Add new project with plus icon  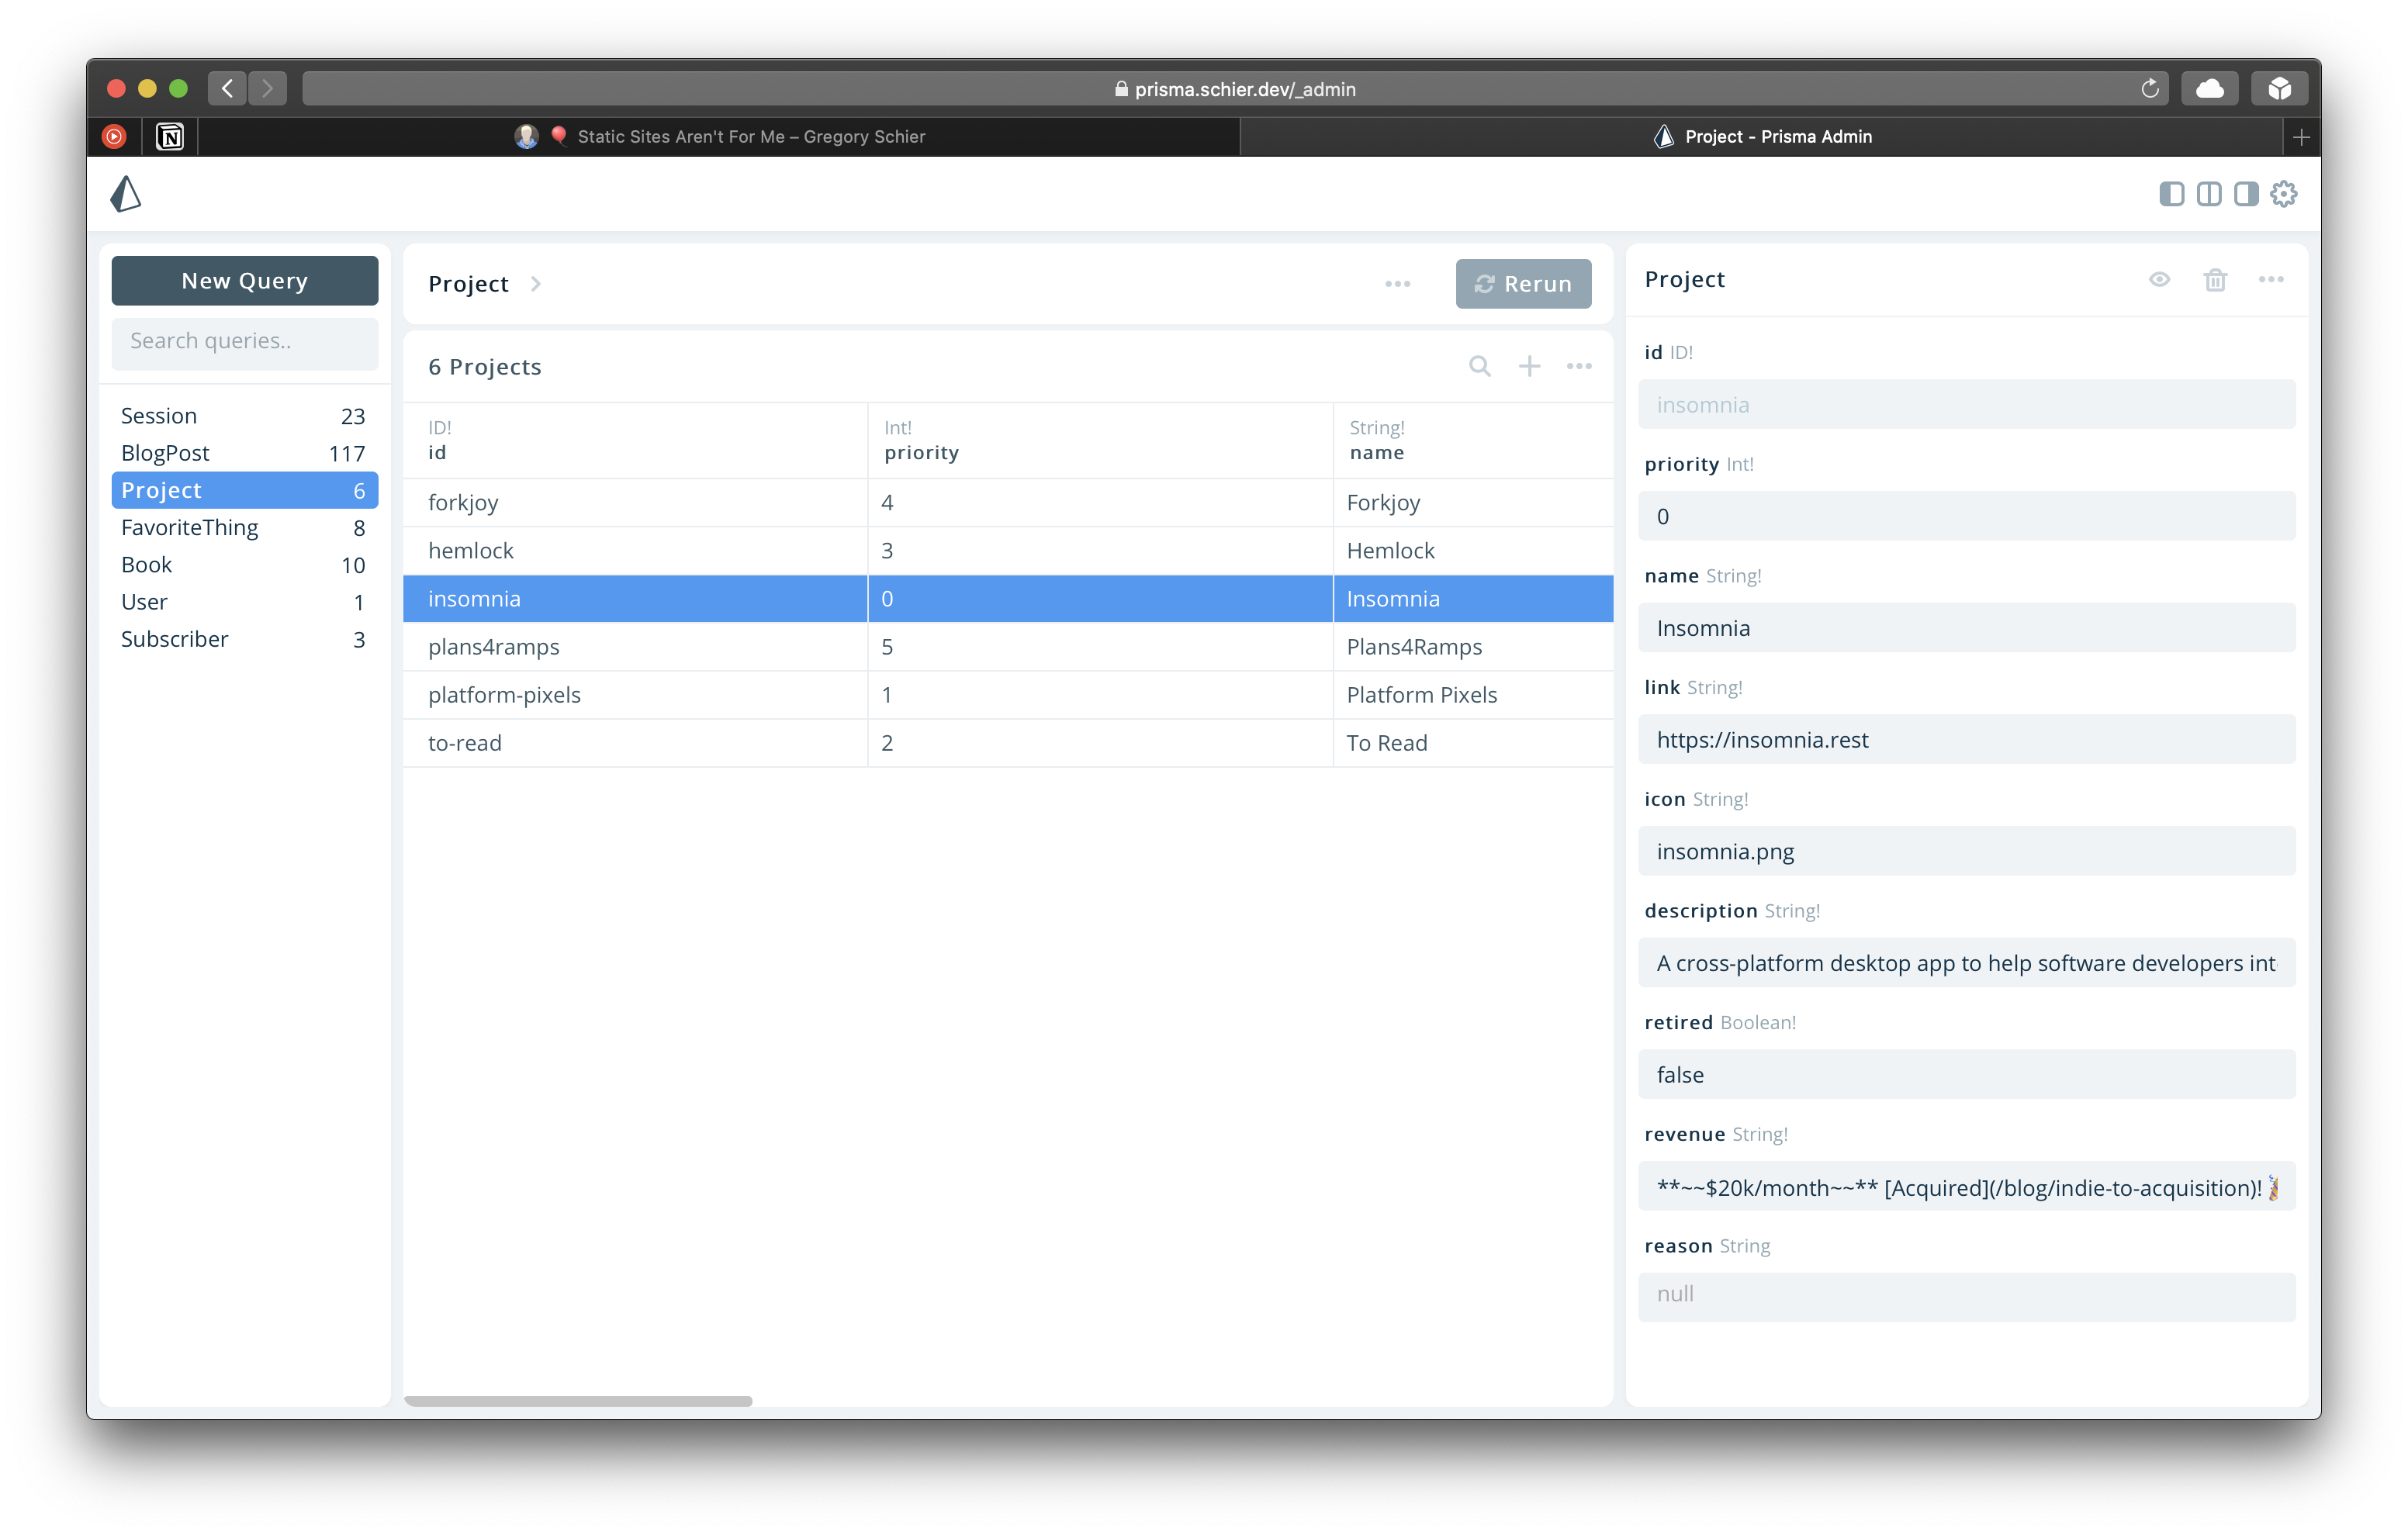click(x=1529, y=366)
